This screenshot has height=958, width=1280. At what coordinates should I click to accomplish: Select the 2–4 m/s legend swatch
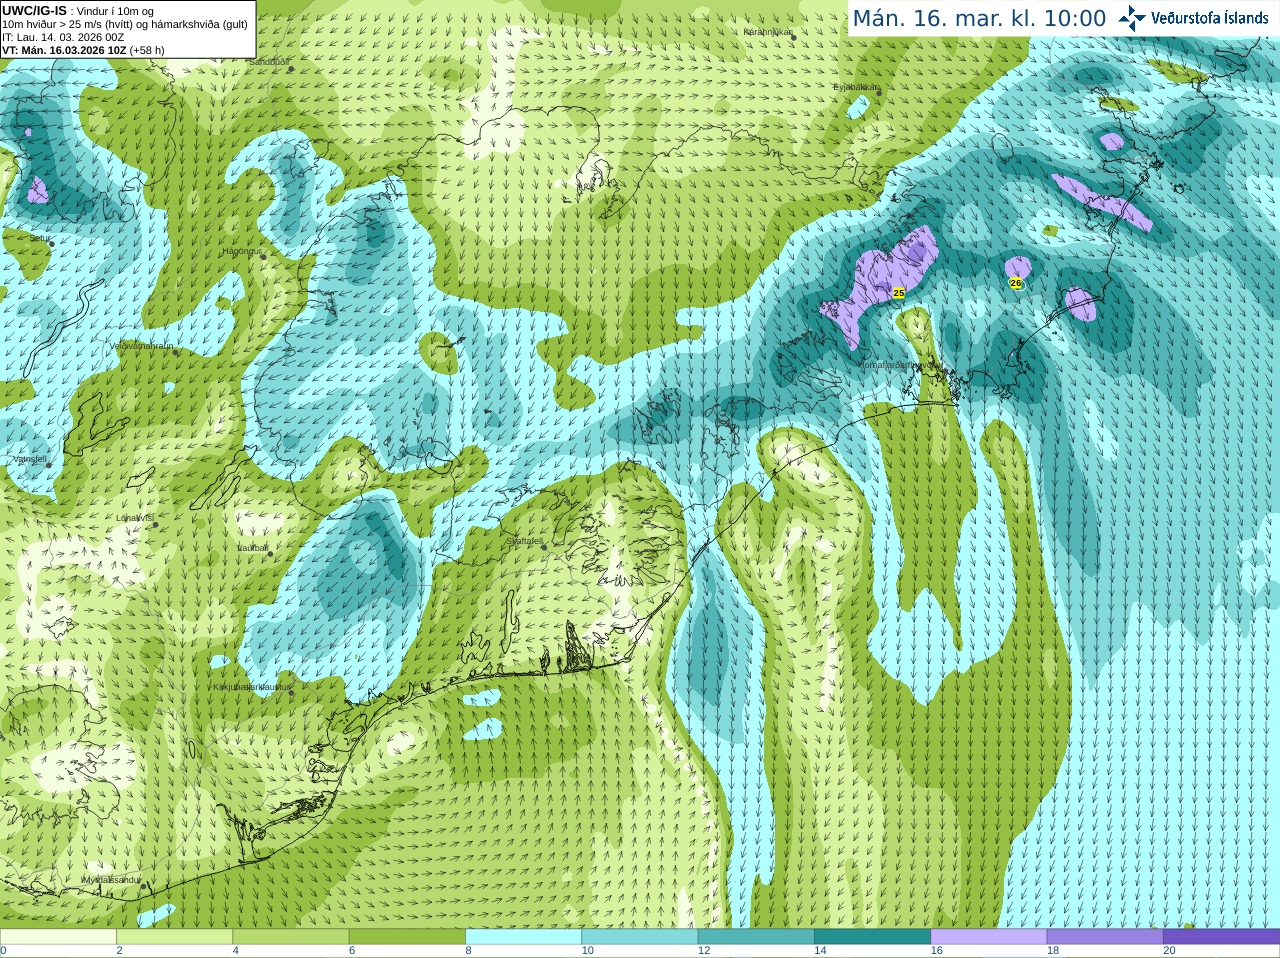[174, 937]
